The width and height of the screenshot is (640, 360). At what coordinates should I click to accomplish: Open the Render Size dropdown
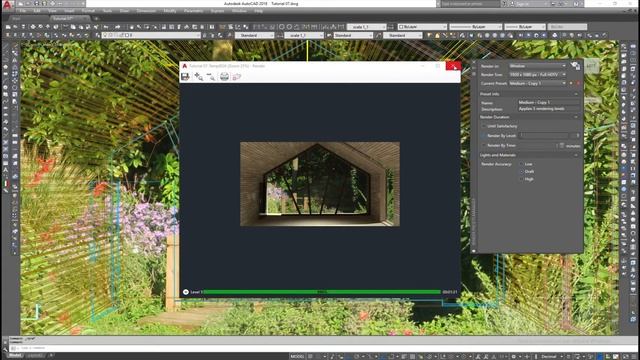[x=538, y=75]
